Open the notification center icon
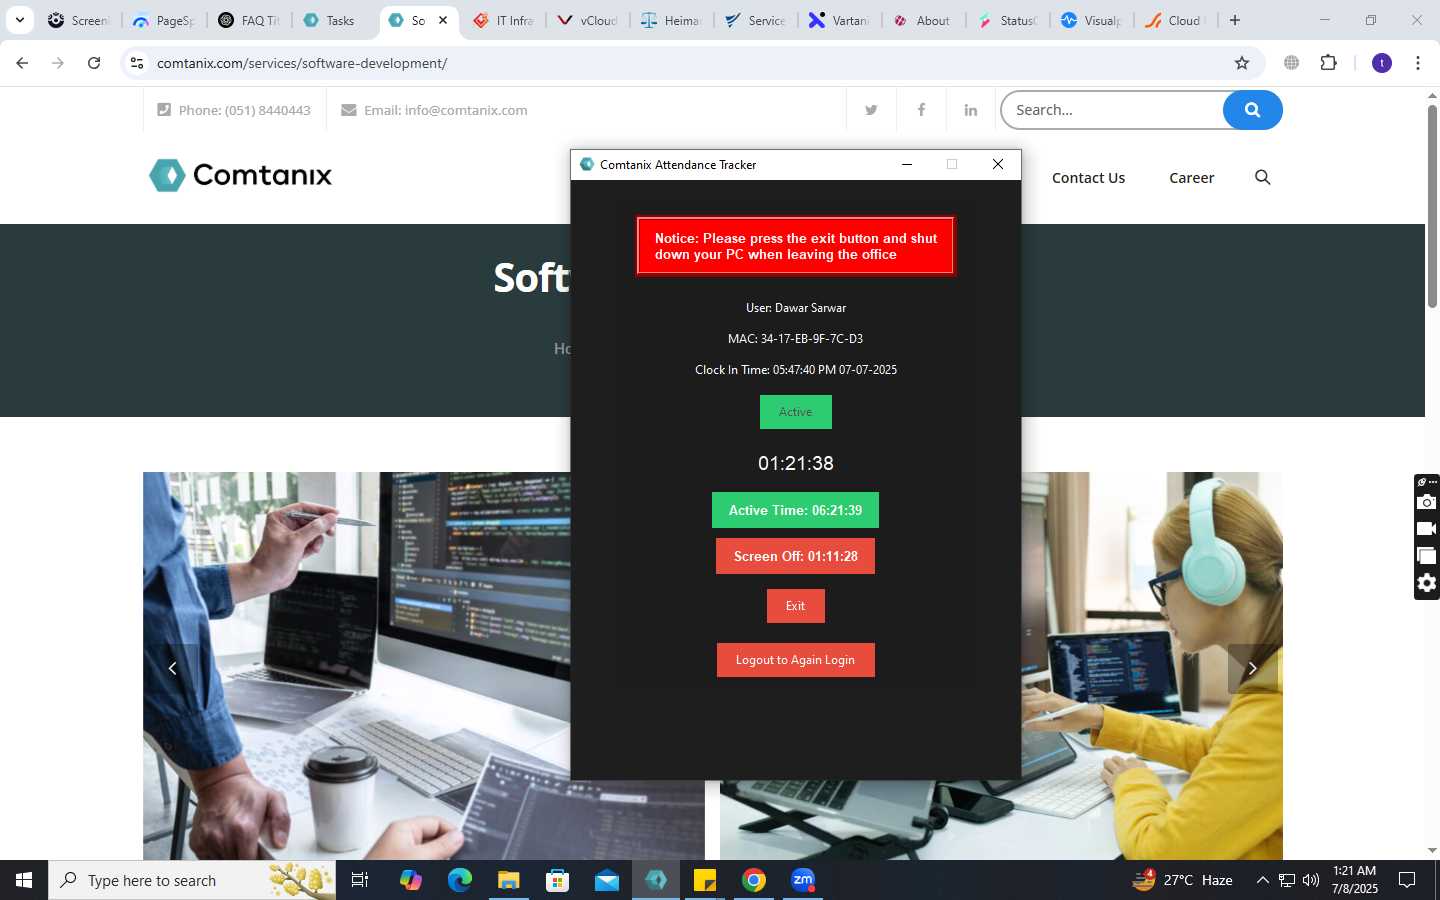This screenshot has height=900, width=1440. coord(1407,880)
